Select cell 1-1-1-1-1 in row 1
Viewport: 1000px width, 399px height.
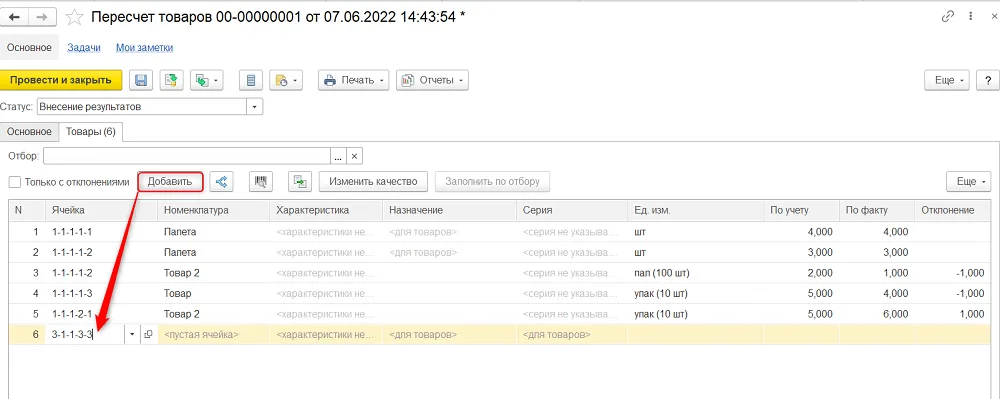pos(101,232)
